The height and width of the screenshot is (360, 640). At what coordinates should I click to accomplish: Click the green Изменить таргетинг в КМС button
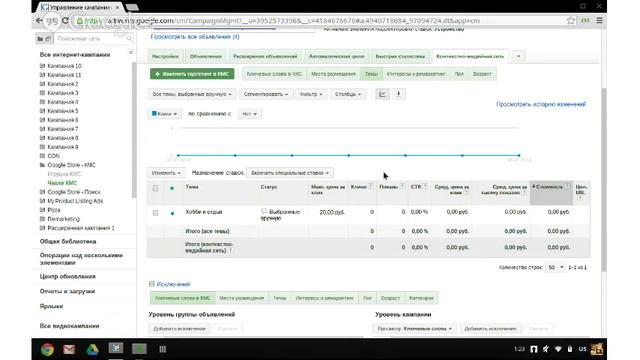coord(192,74)
